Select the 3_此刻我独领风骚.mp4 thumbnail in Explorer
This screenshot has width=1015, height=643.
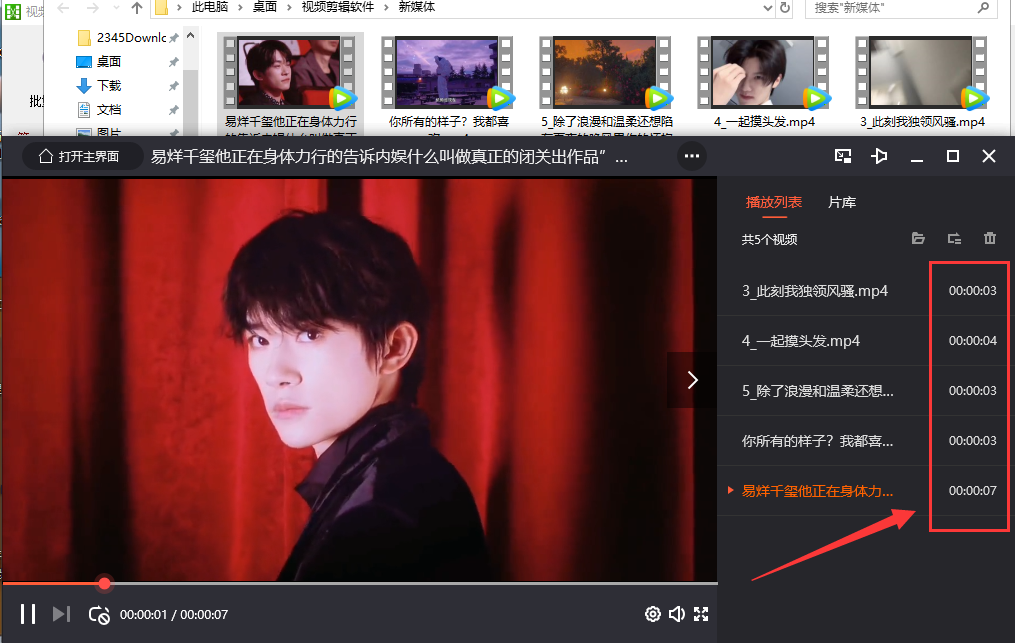tap(921, 72)
